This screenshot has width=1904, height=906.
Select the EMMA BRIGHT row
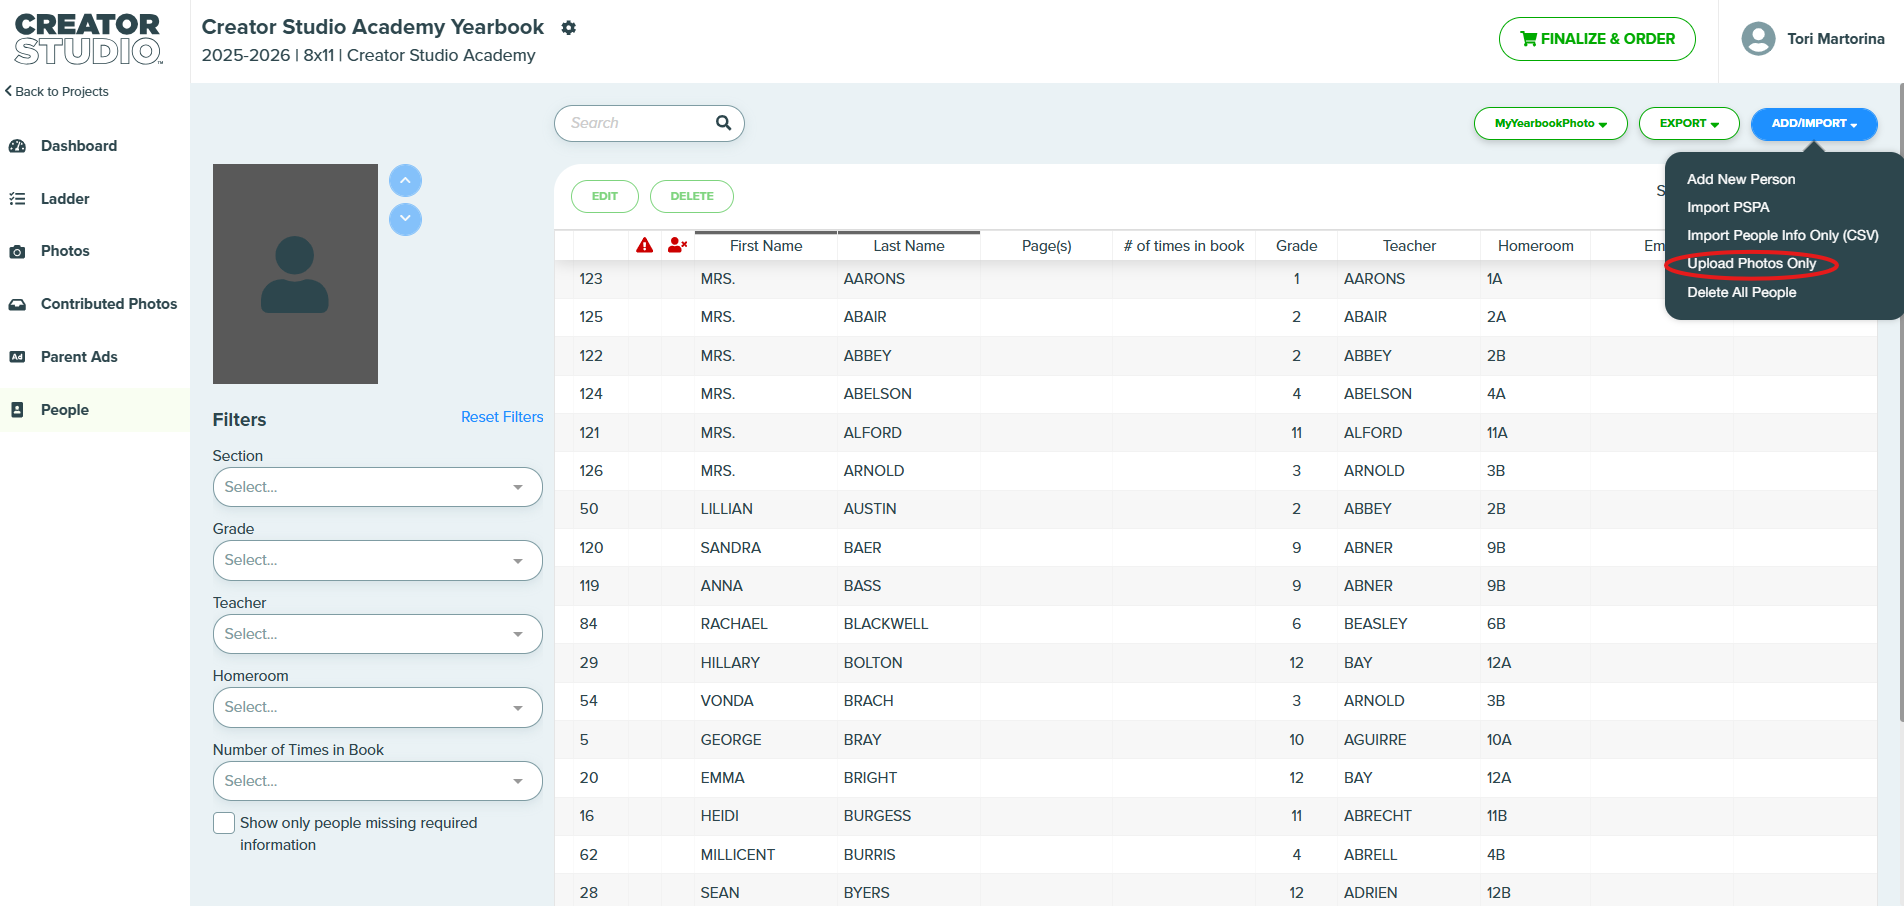tap(1216, 778)
